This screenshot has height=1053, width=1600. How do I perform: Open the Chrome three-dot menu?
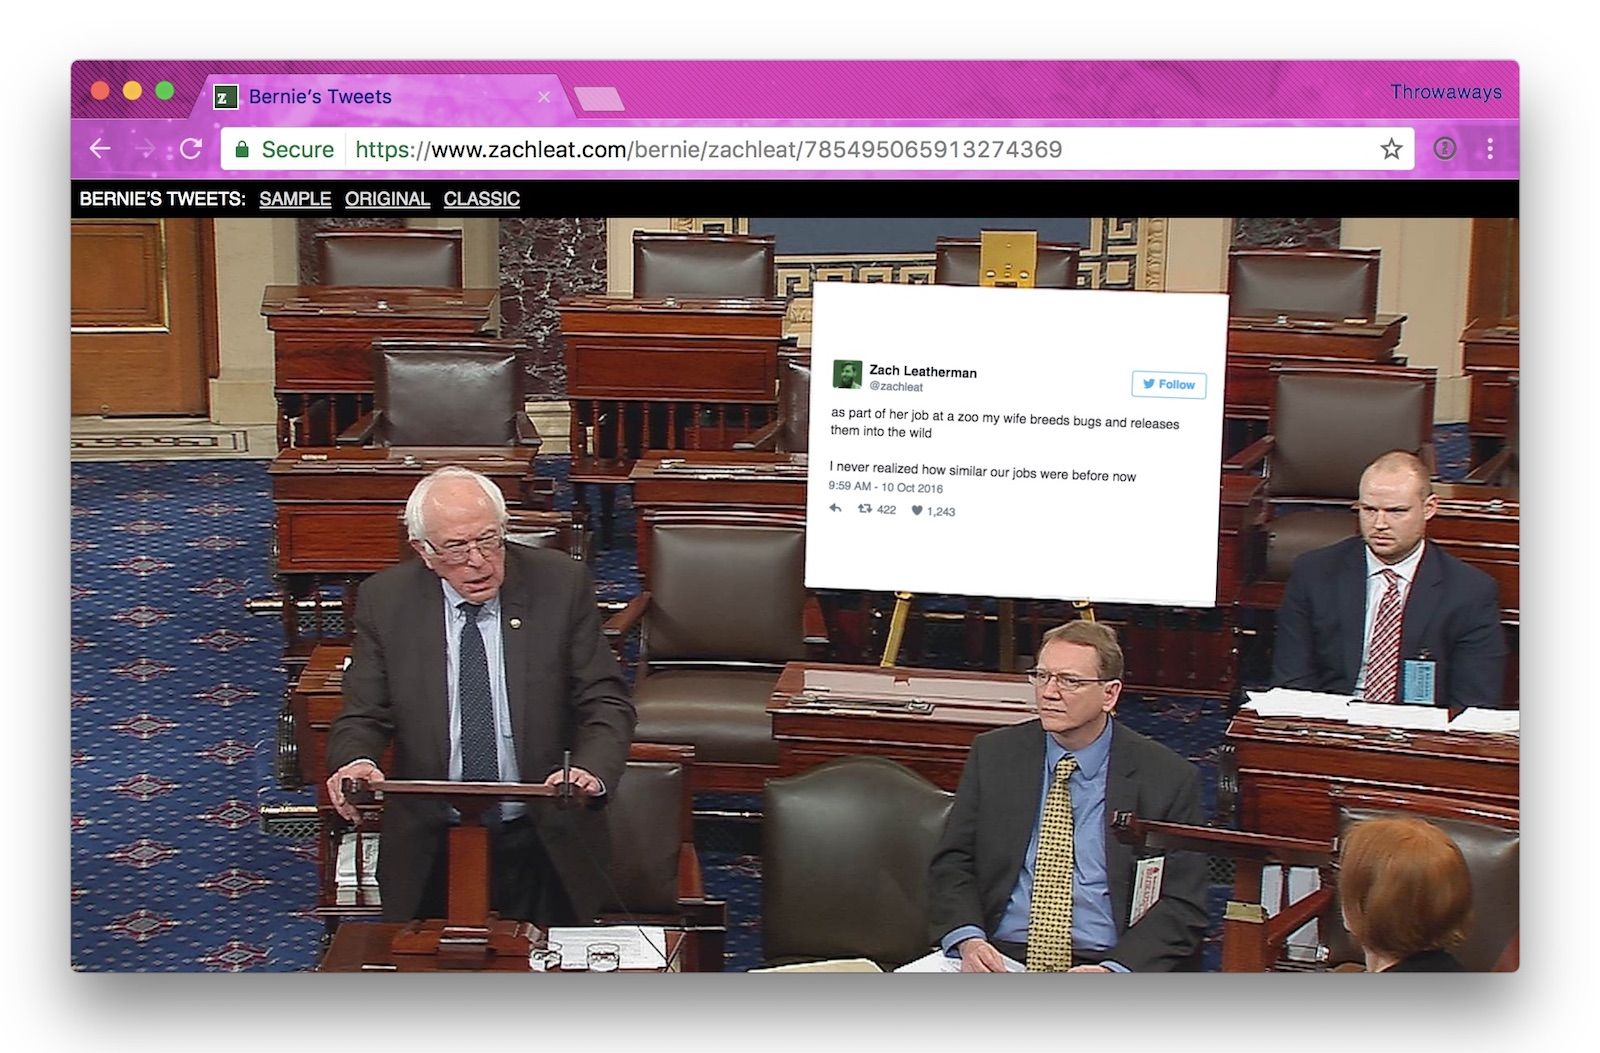1490,149
